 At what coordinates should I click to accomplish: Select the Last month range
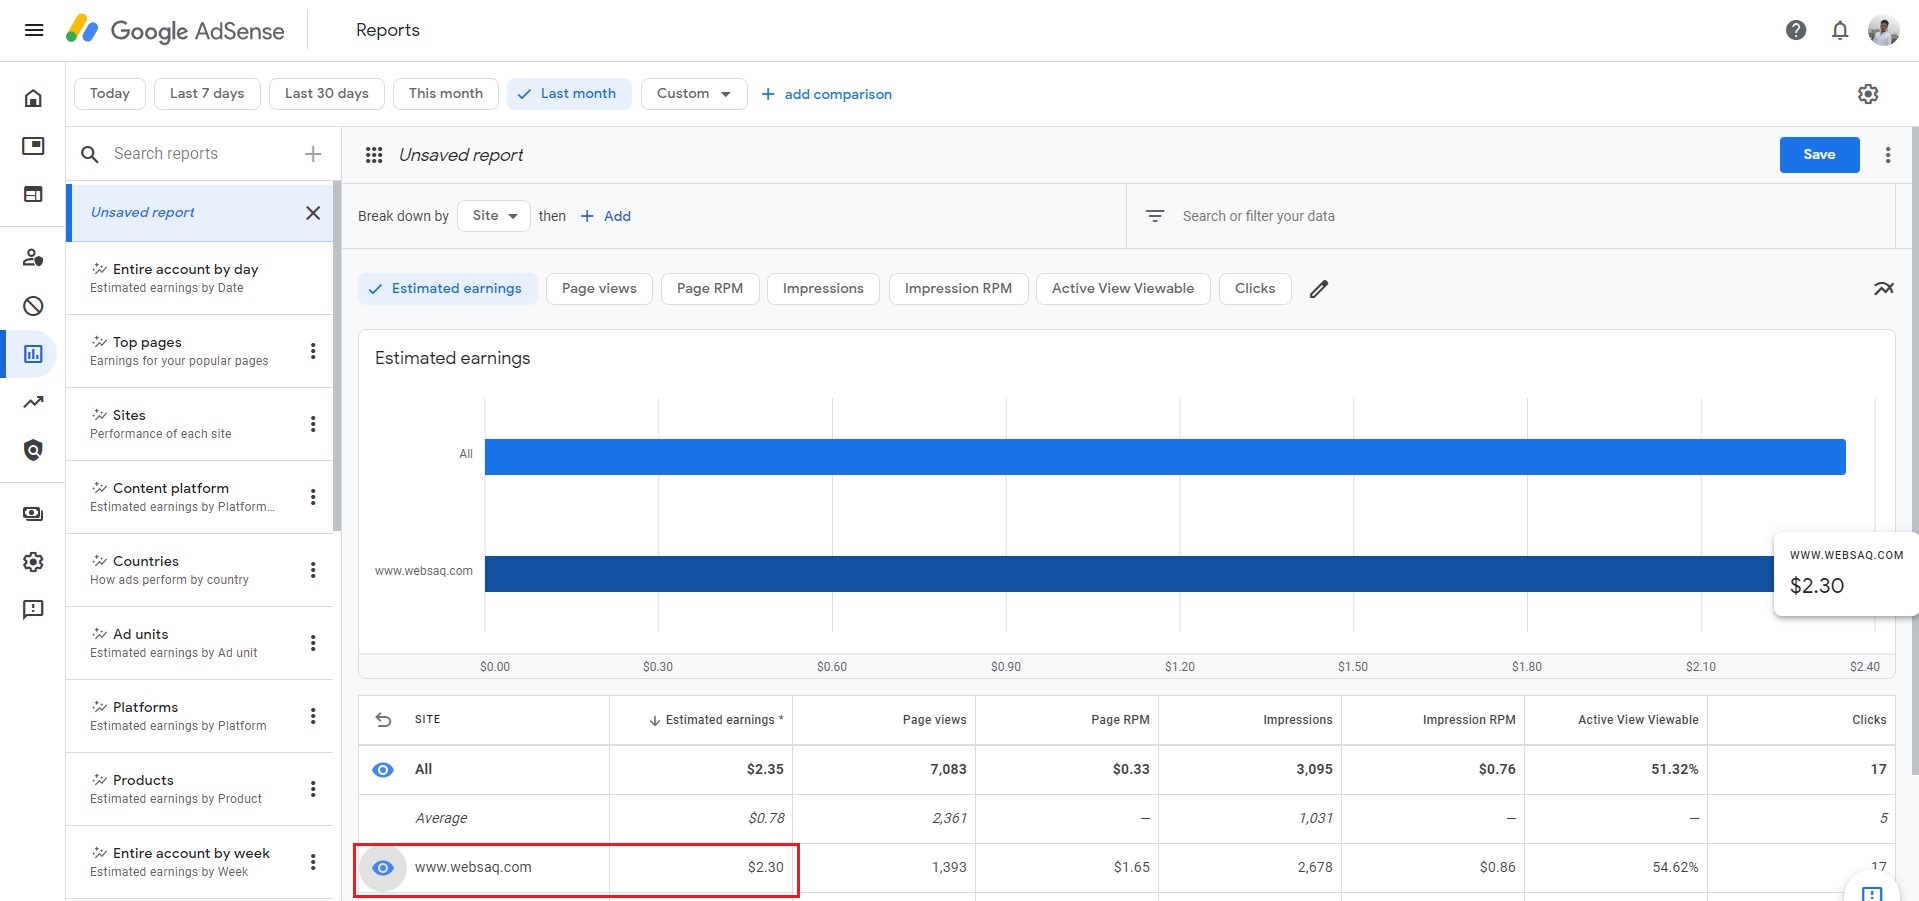[569, 94]
